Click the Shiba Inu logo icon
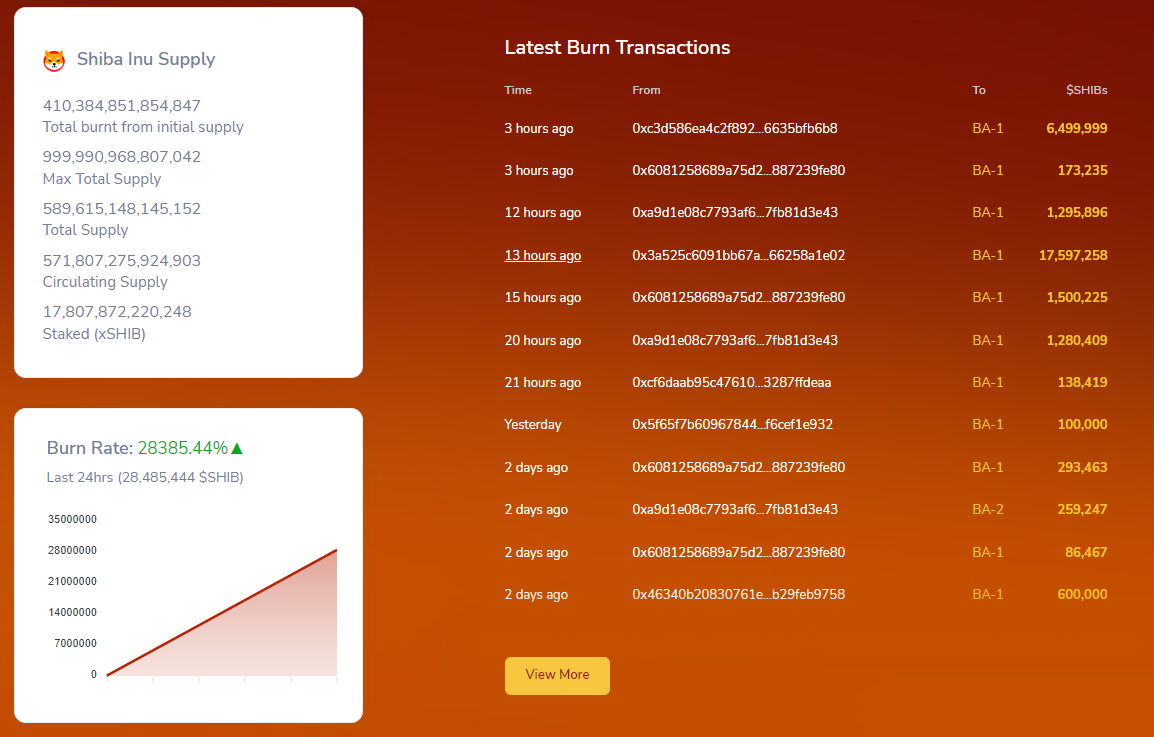Viewport: 1154px width, 737px height. (x=54, y=60)
